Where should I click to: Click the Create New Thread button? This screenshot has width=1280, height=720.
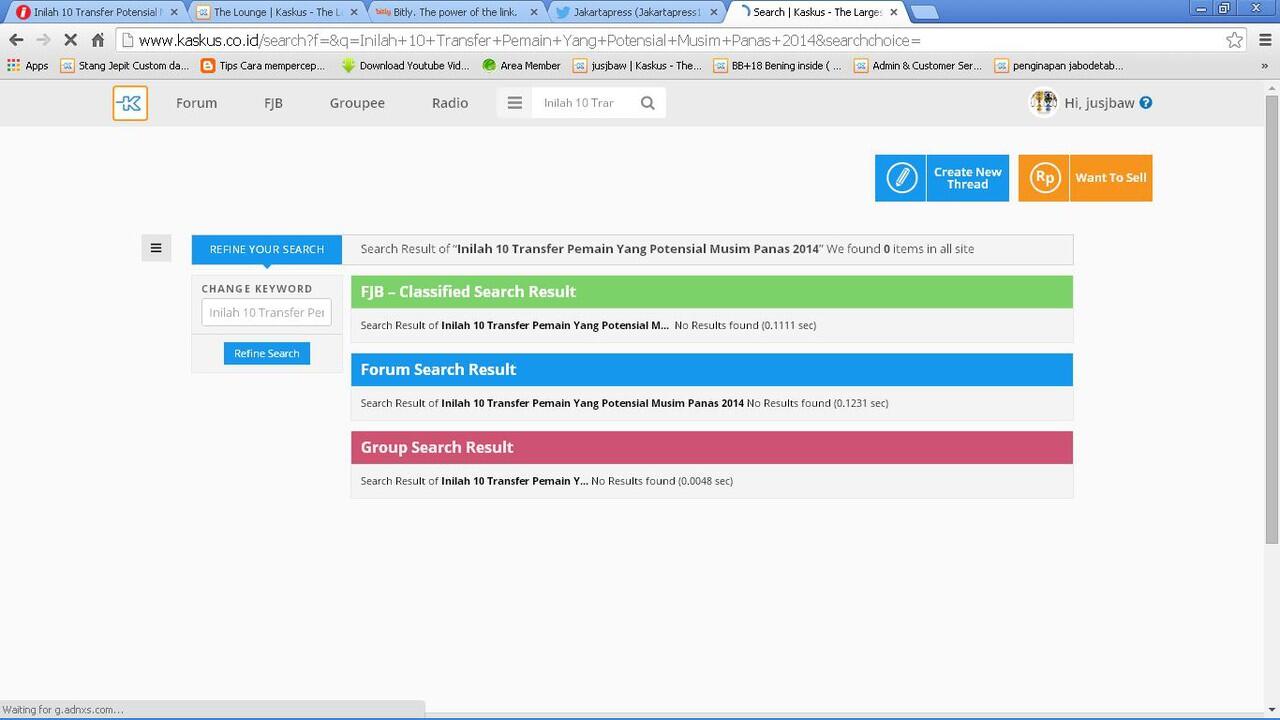click(x=942, y=178)
